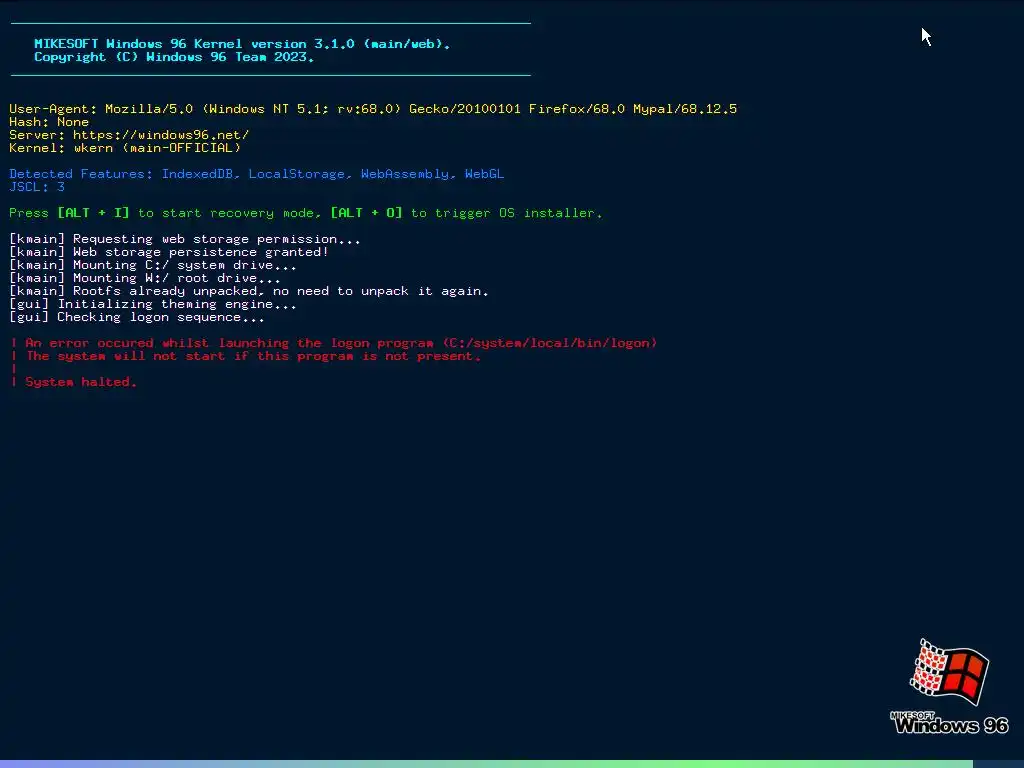The height and width of the screenshot is (768, 1024).
Task: Click the "MIKESOFT Windows 96 Kernel version 3.1.0" line
Action: tap(242, 44)
